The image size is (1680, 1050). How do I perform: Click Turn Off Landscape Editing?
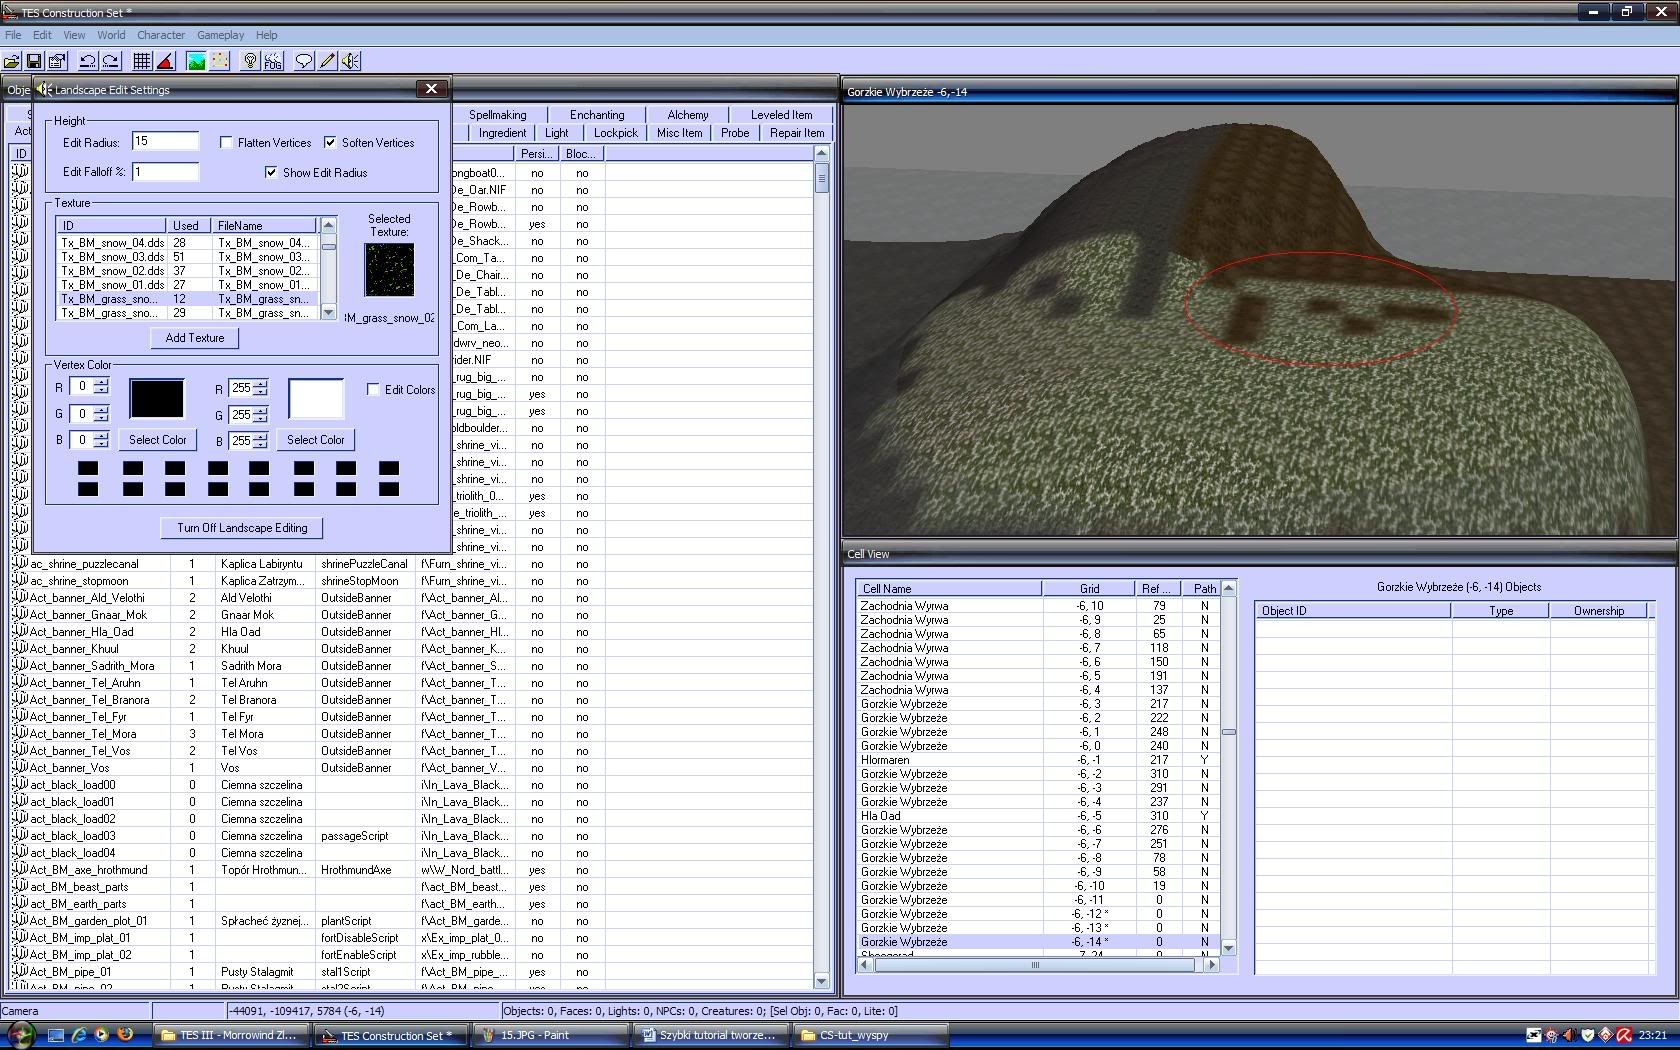242,528
